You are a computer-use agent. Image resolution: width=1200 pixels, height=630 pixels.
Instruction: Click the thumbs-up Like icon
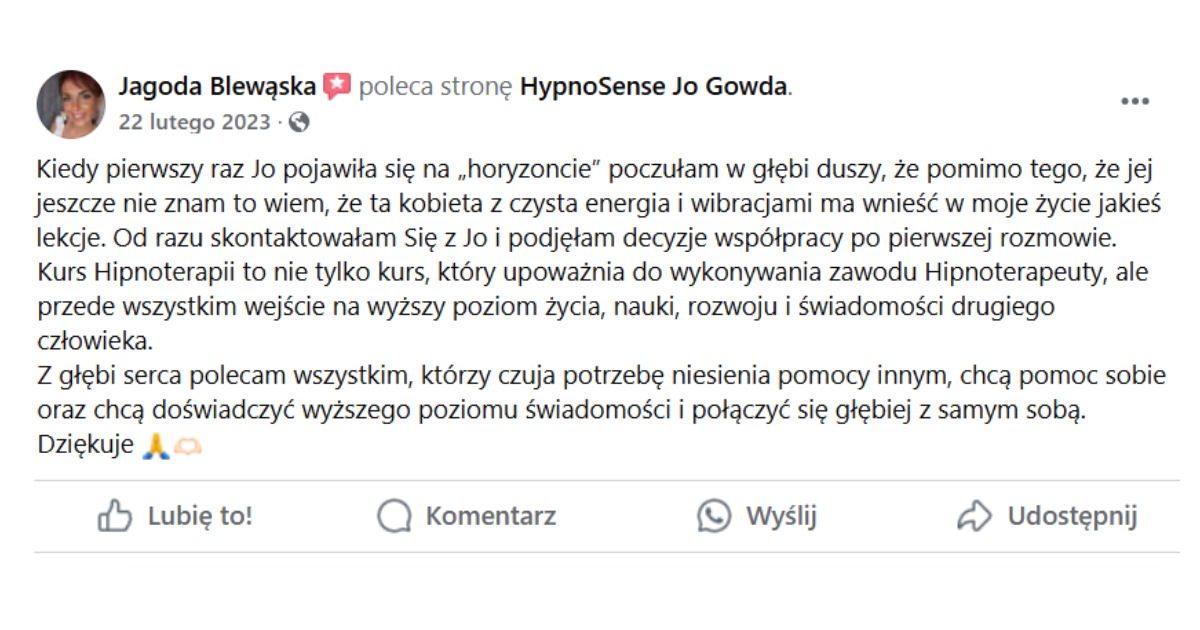tap(115, 516)
